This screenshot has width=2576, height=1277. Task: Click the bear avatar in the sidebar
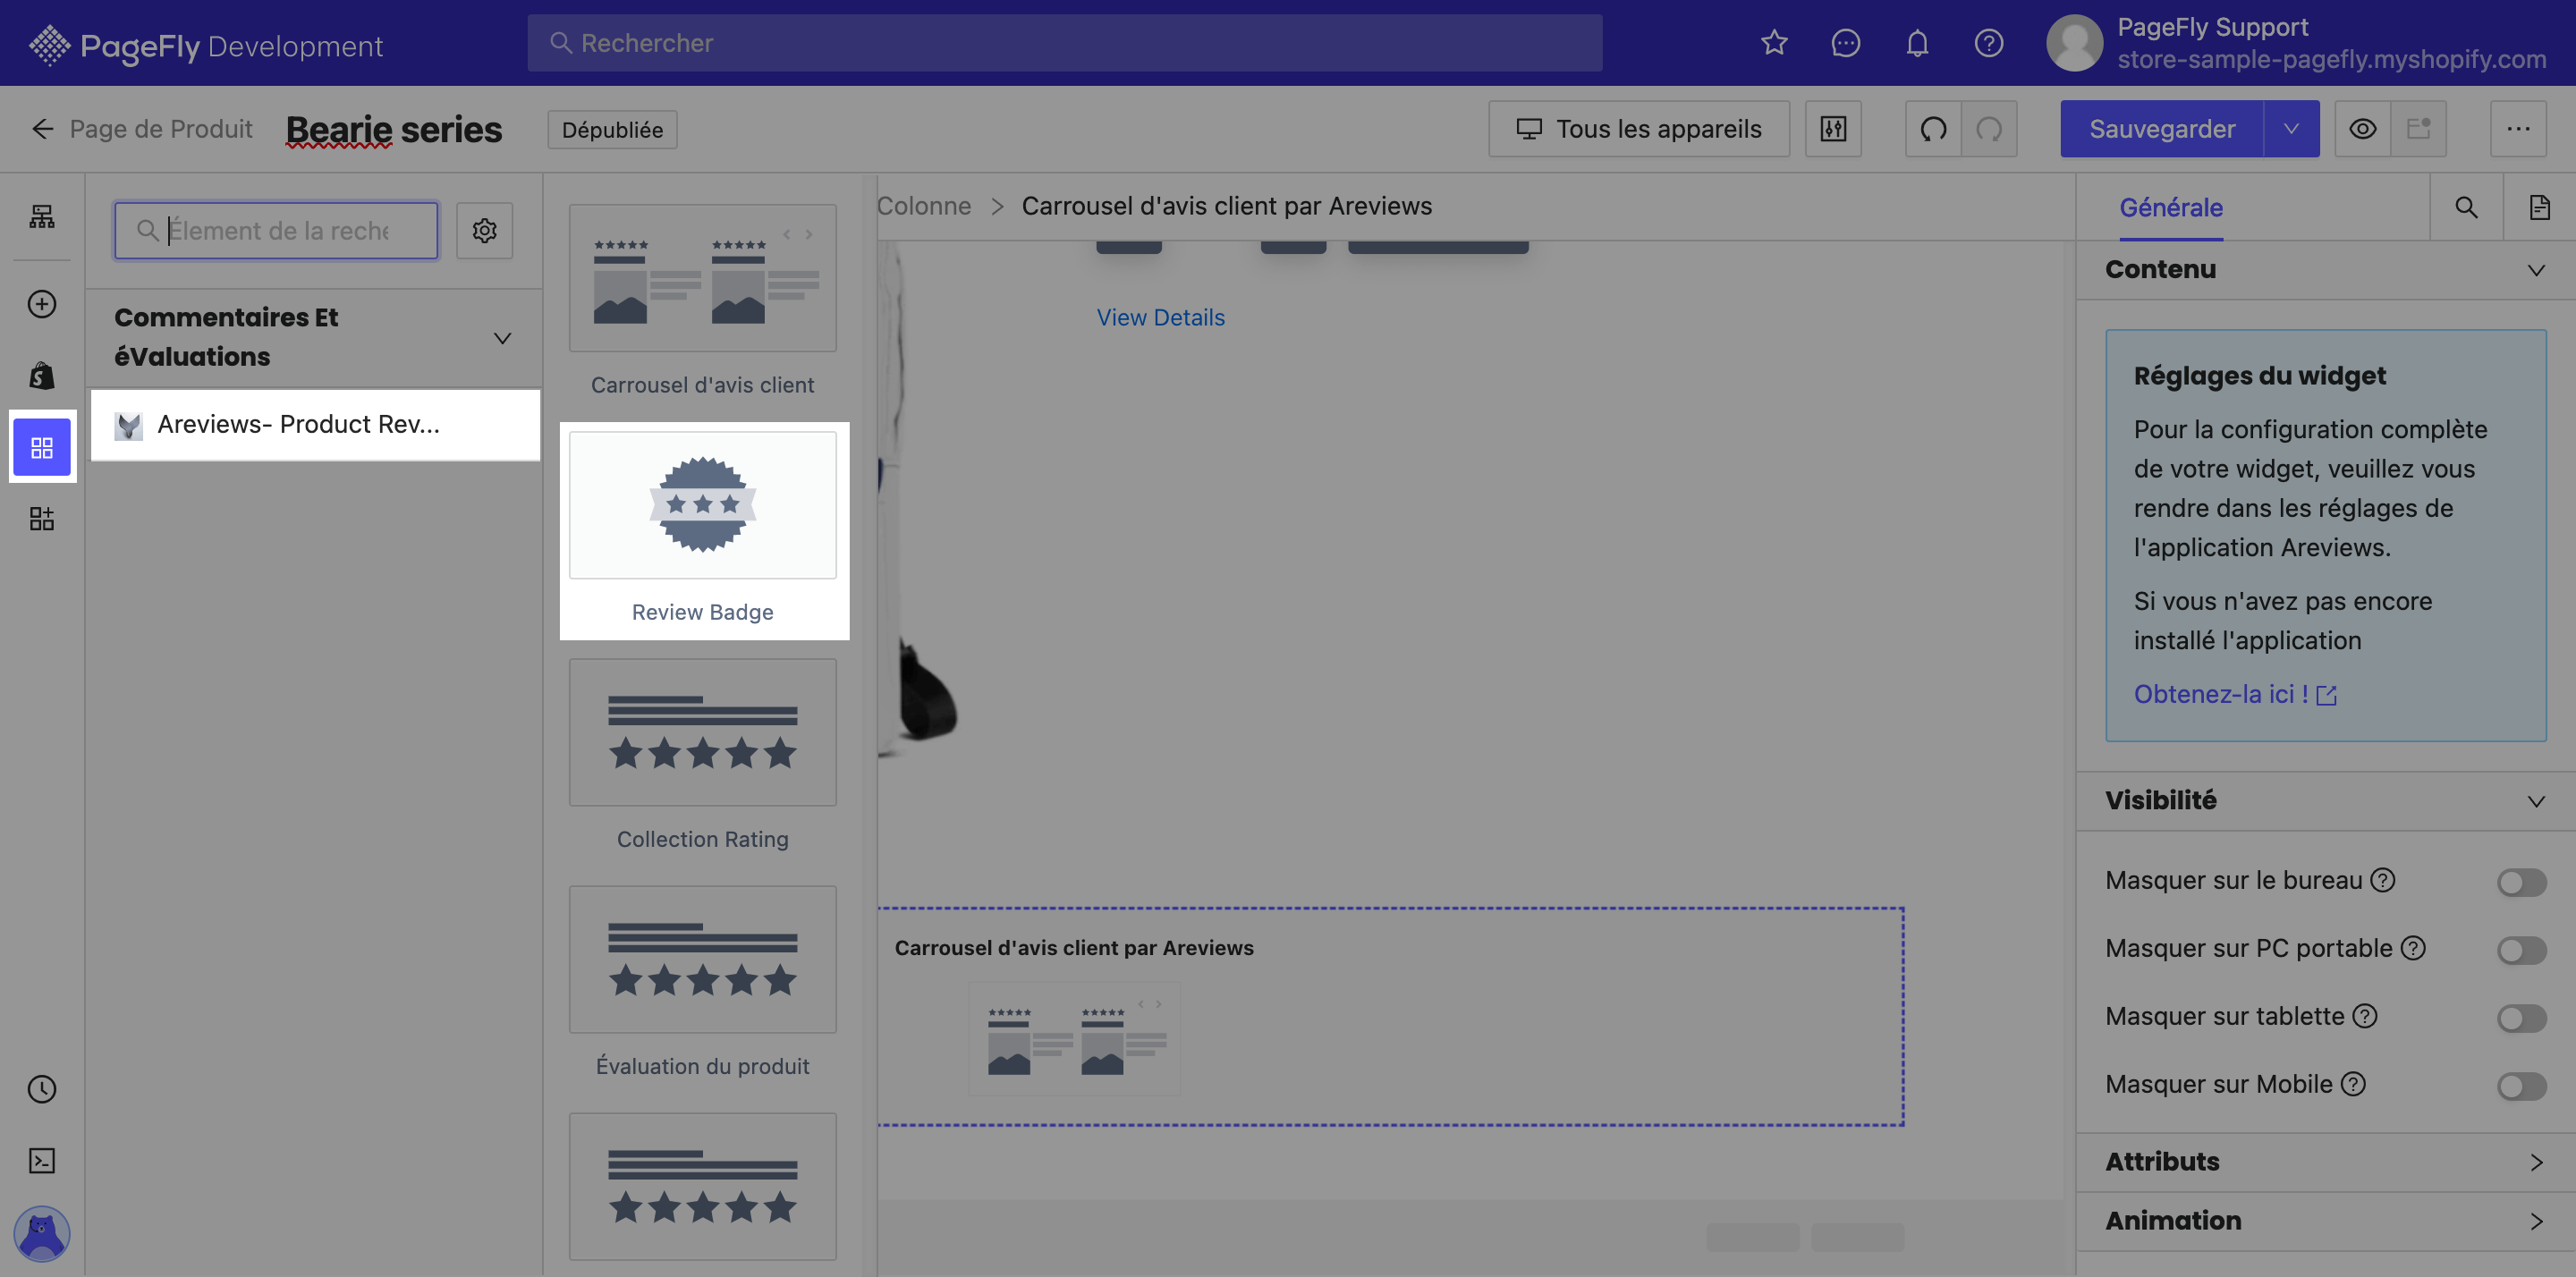(x=42, y=1233)
